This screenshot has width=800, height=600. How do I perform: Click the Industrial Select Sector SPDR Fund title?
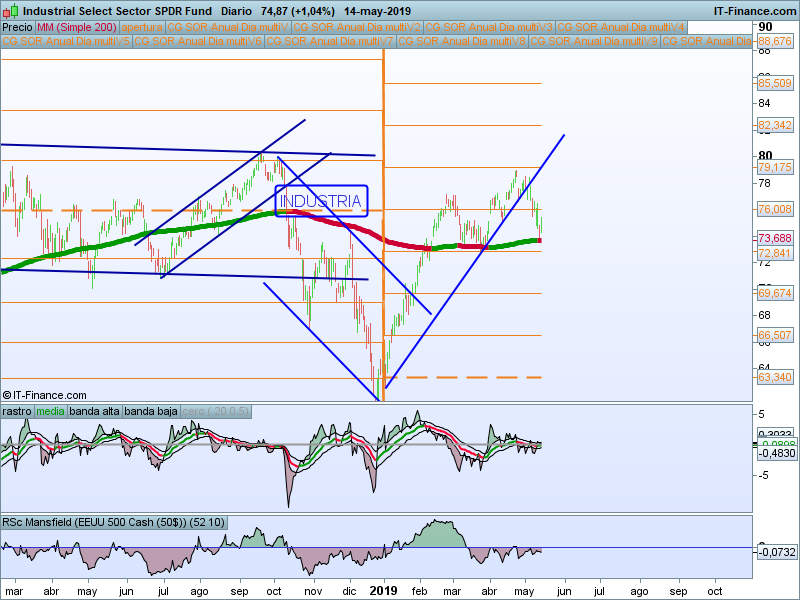(117, 11)
